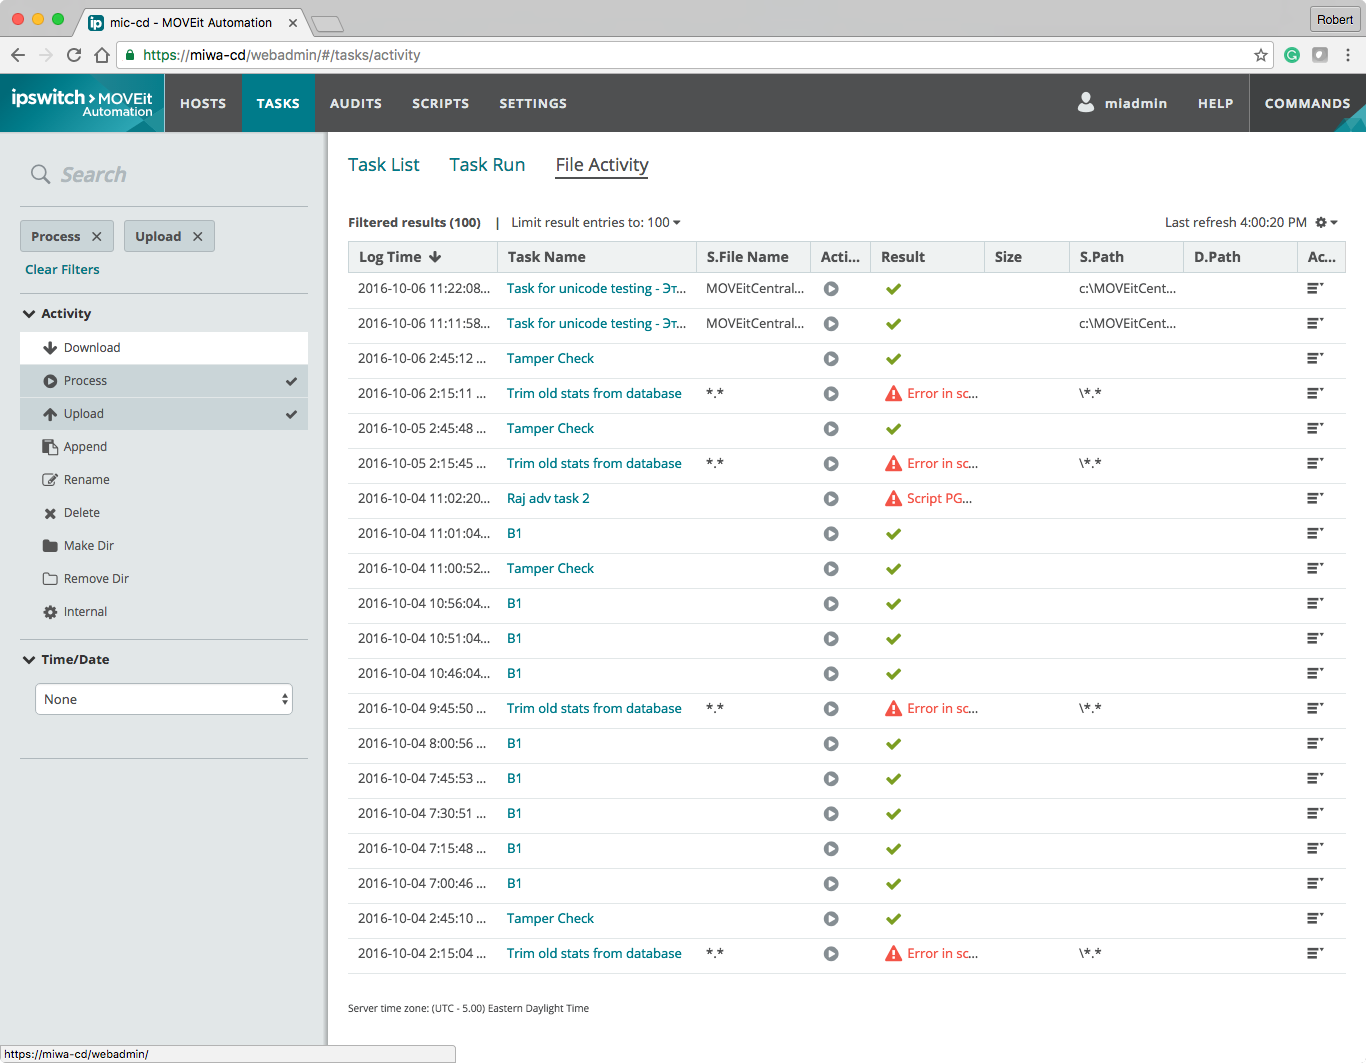Click success checkmark for 2016-10-06 2:45:12 Tamper Check
This screenshot has height=1063, width=1366.
pyautogui.click(x=894, y=359)
